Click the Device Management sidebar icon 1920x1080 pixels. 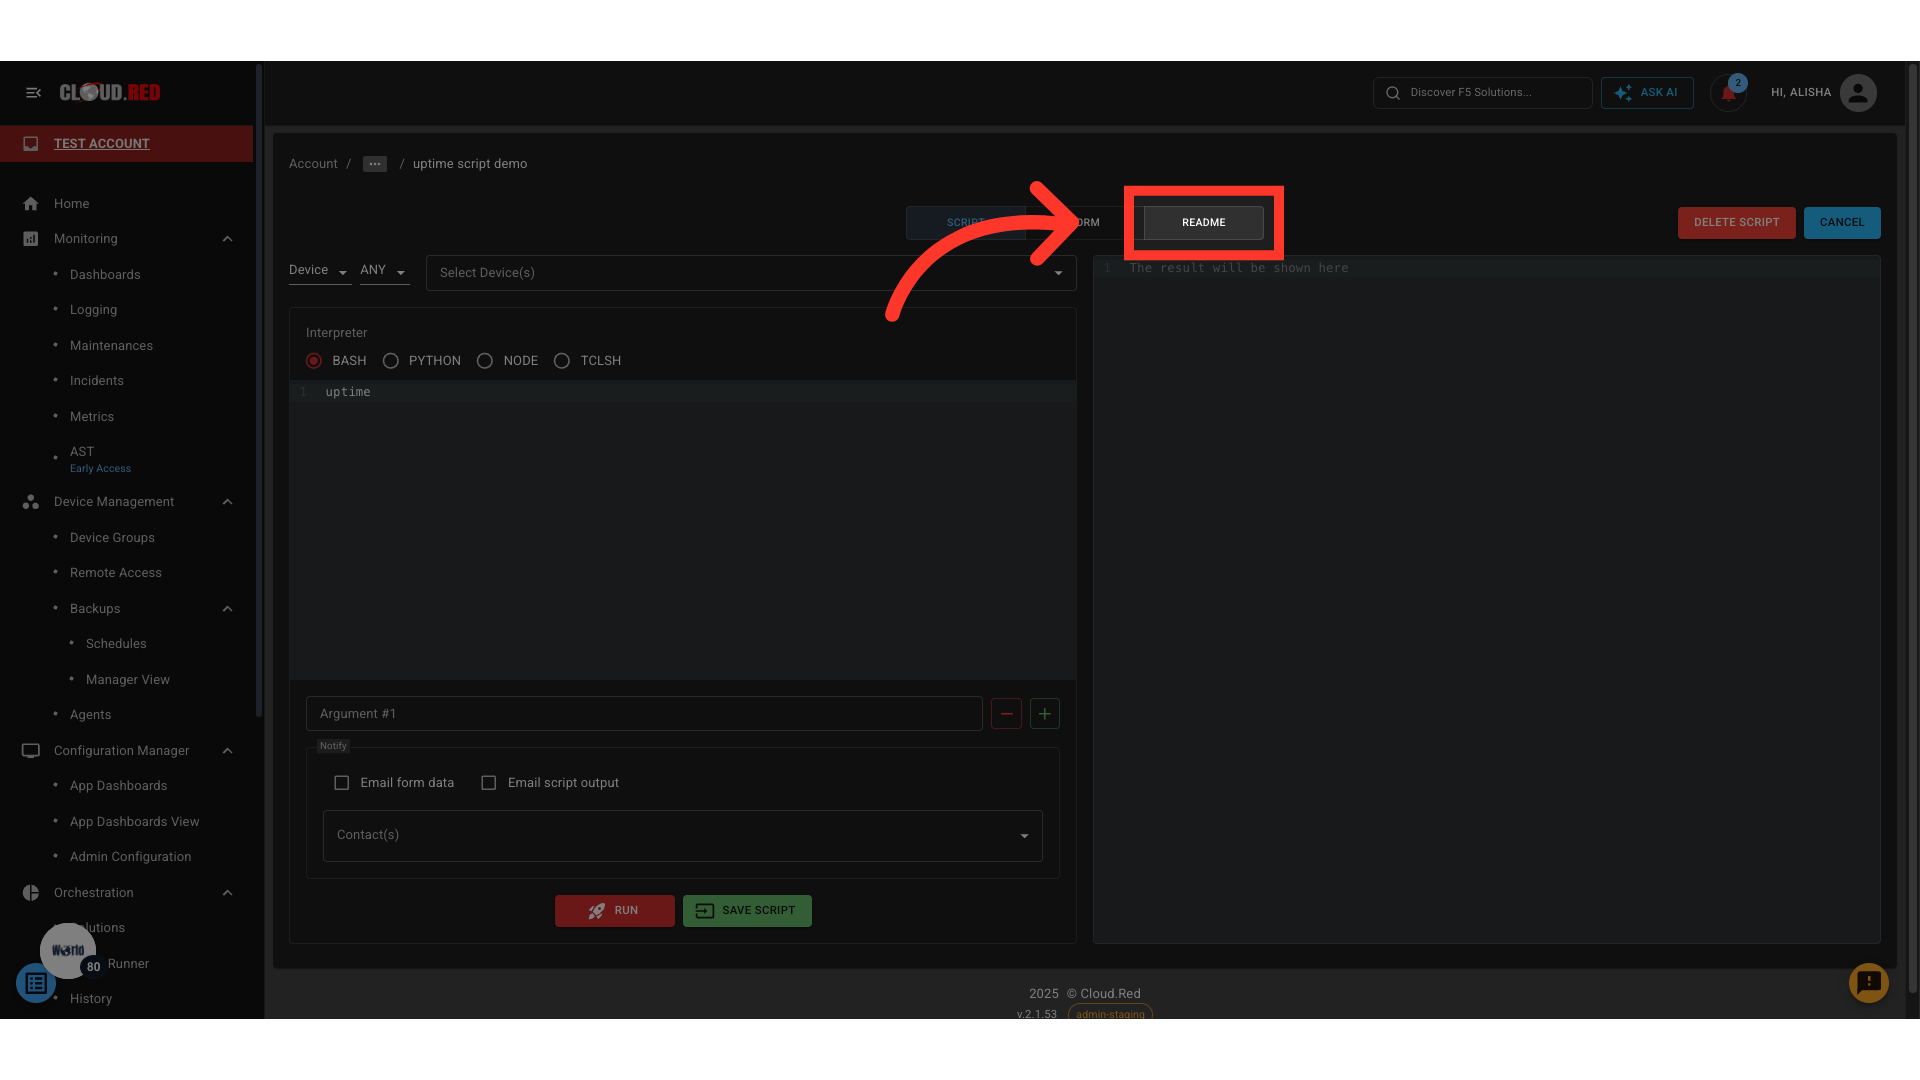(x=31, y=501)
